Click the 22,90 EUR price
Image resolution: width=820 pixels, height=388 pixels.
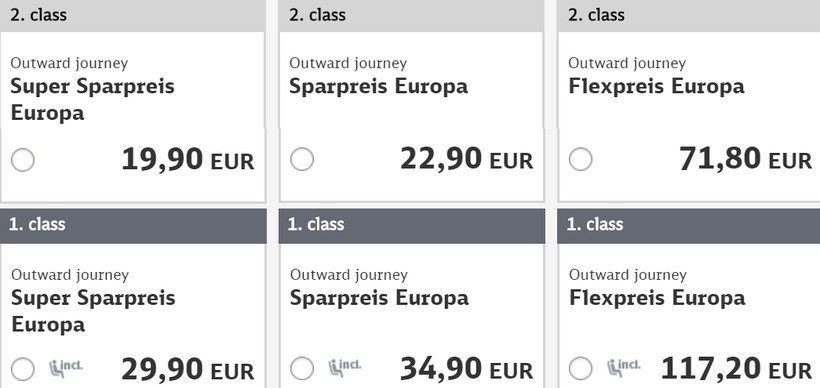point(467,159)
